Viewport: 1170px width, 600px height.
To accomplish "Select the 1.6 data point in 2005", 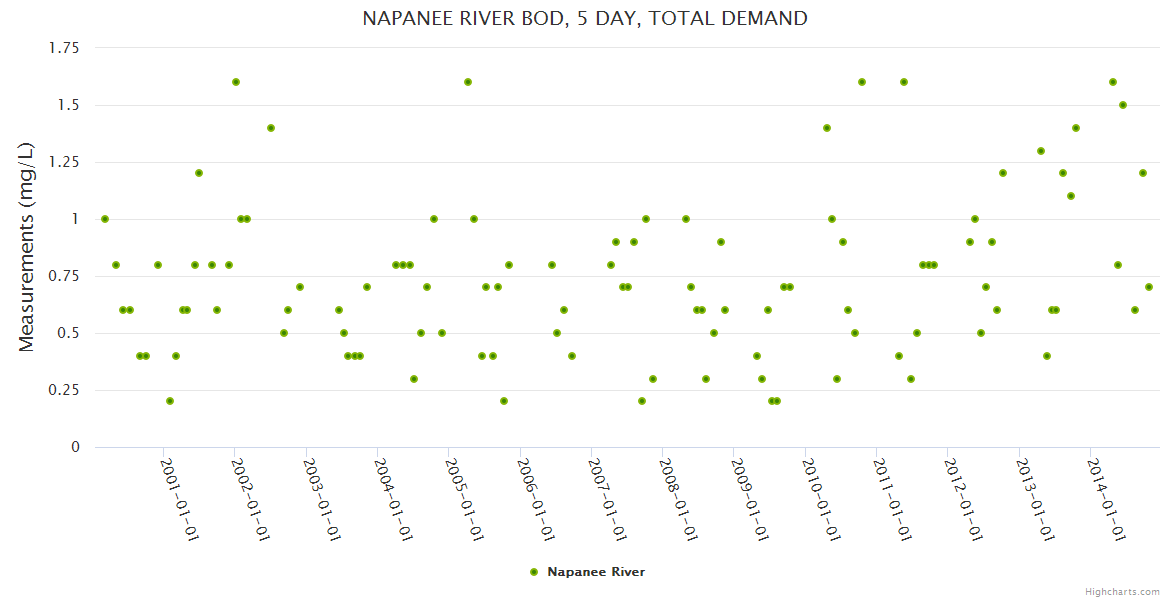I will click(468, 82).
